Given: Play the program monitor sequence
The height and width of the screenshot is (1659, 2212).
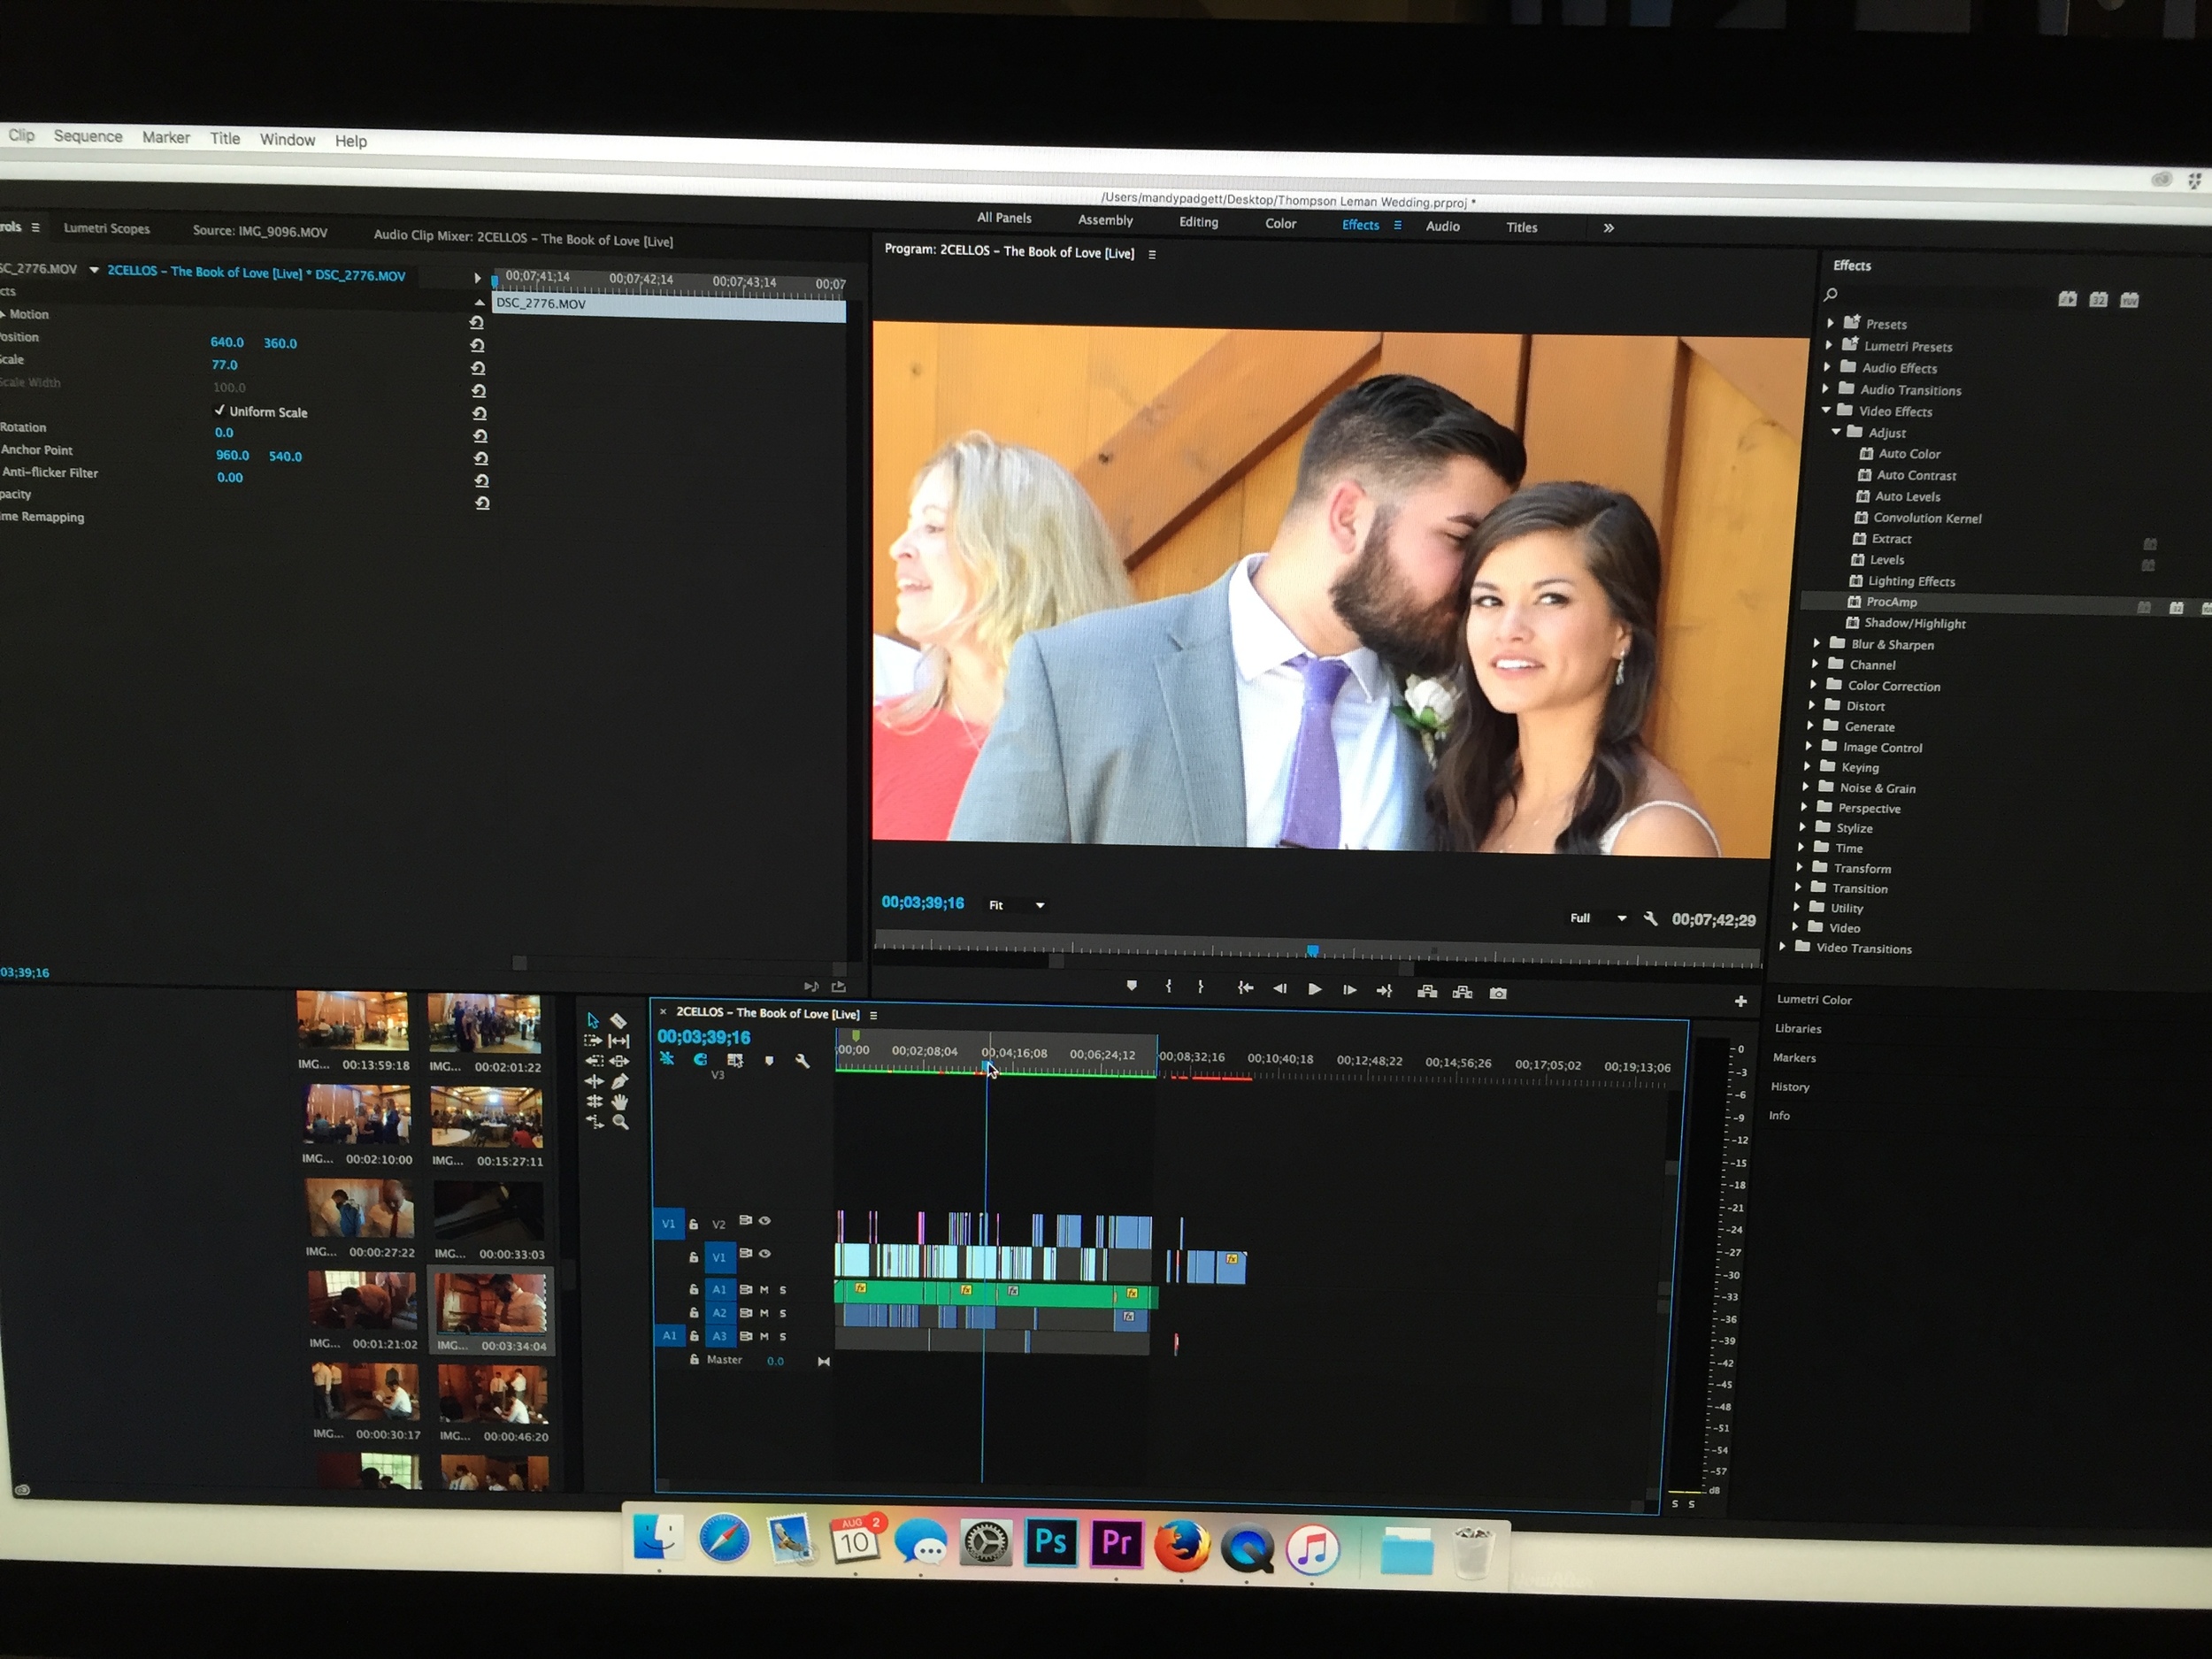Looking at the screenshot, I should (x=1315, y=989).
